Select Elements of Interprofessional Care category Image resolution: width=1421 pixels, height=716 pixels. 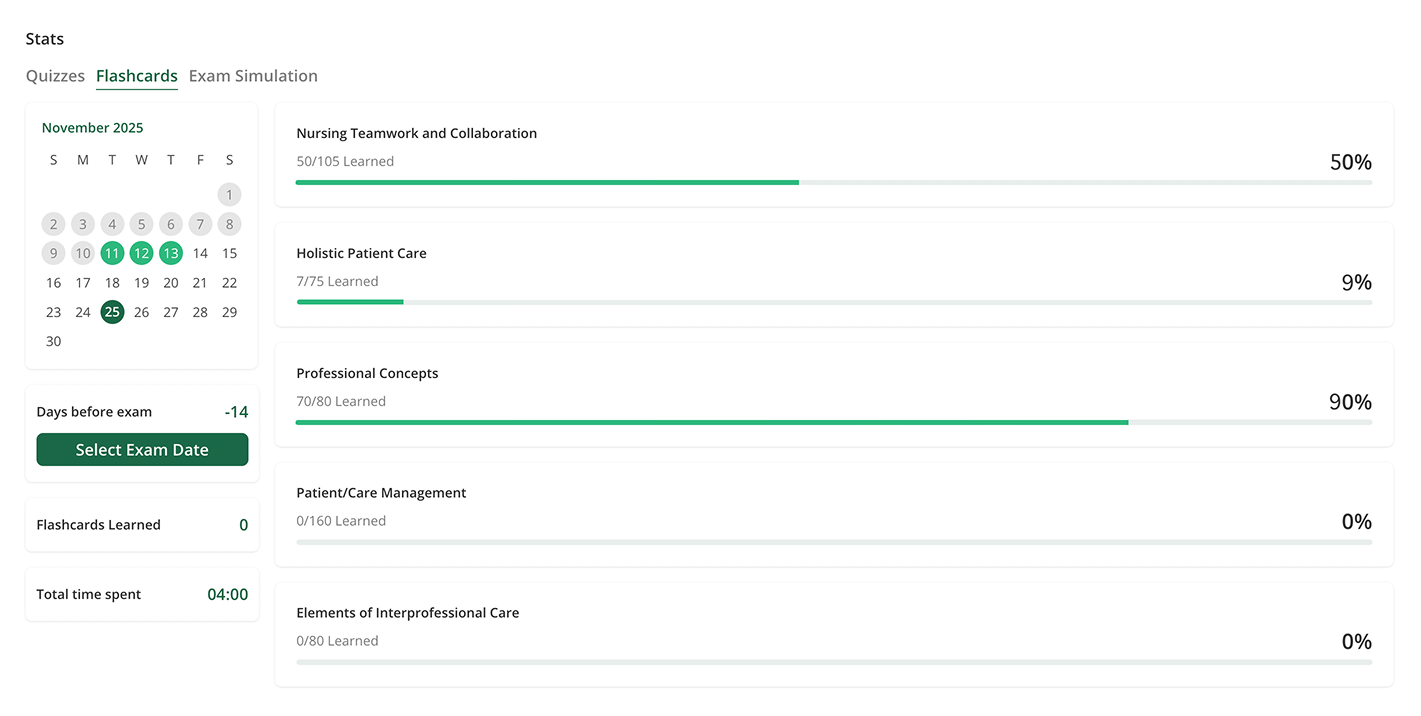pyautogui.click(x=833, y=634)
